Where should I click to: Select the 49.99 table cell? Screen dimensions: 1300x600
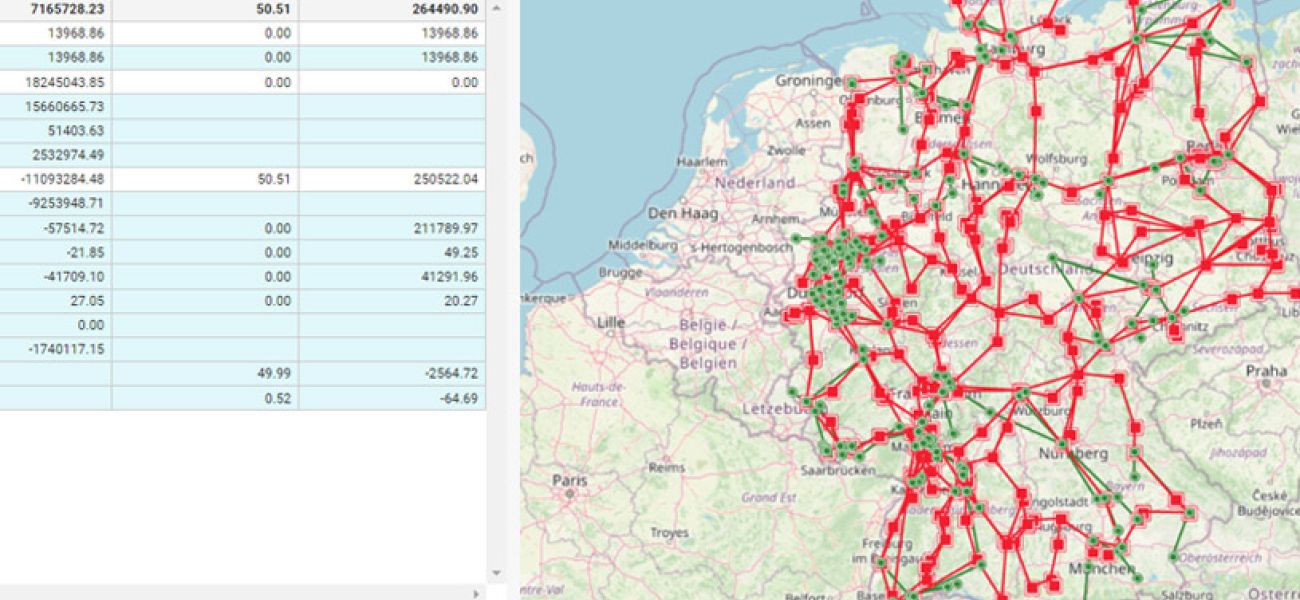coord(205,373)
